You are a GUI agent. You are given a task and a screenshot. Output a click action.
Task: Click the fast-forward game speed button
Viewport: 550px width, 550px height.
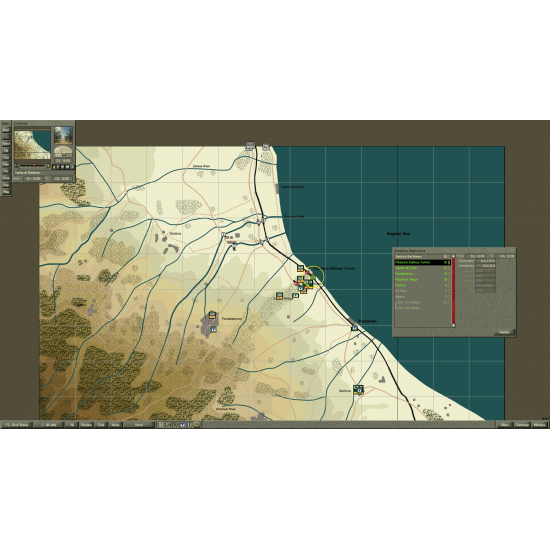point(62,167)
